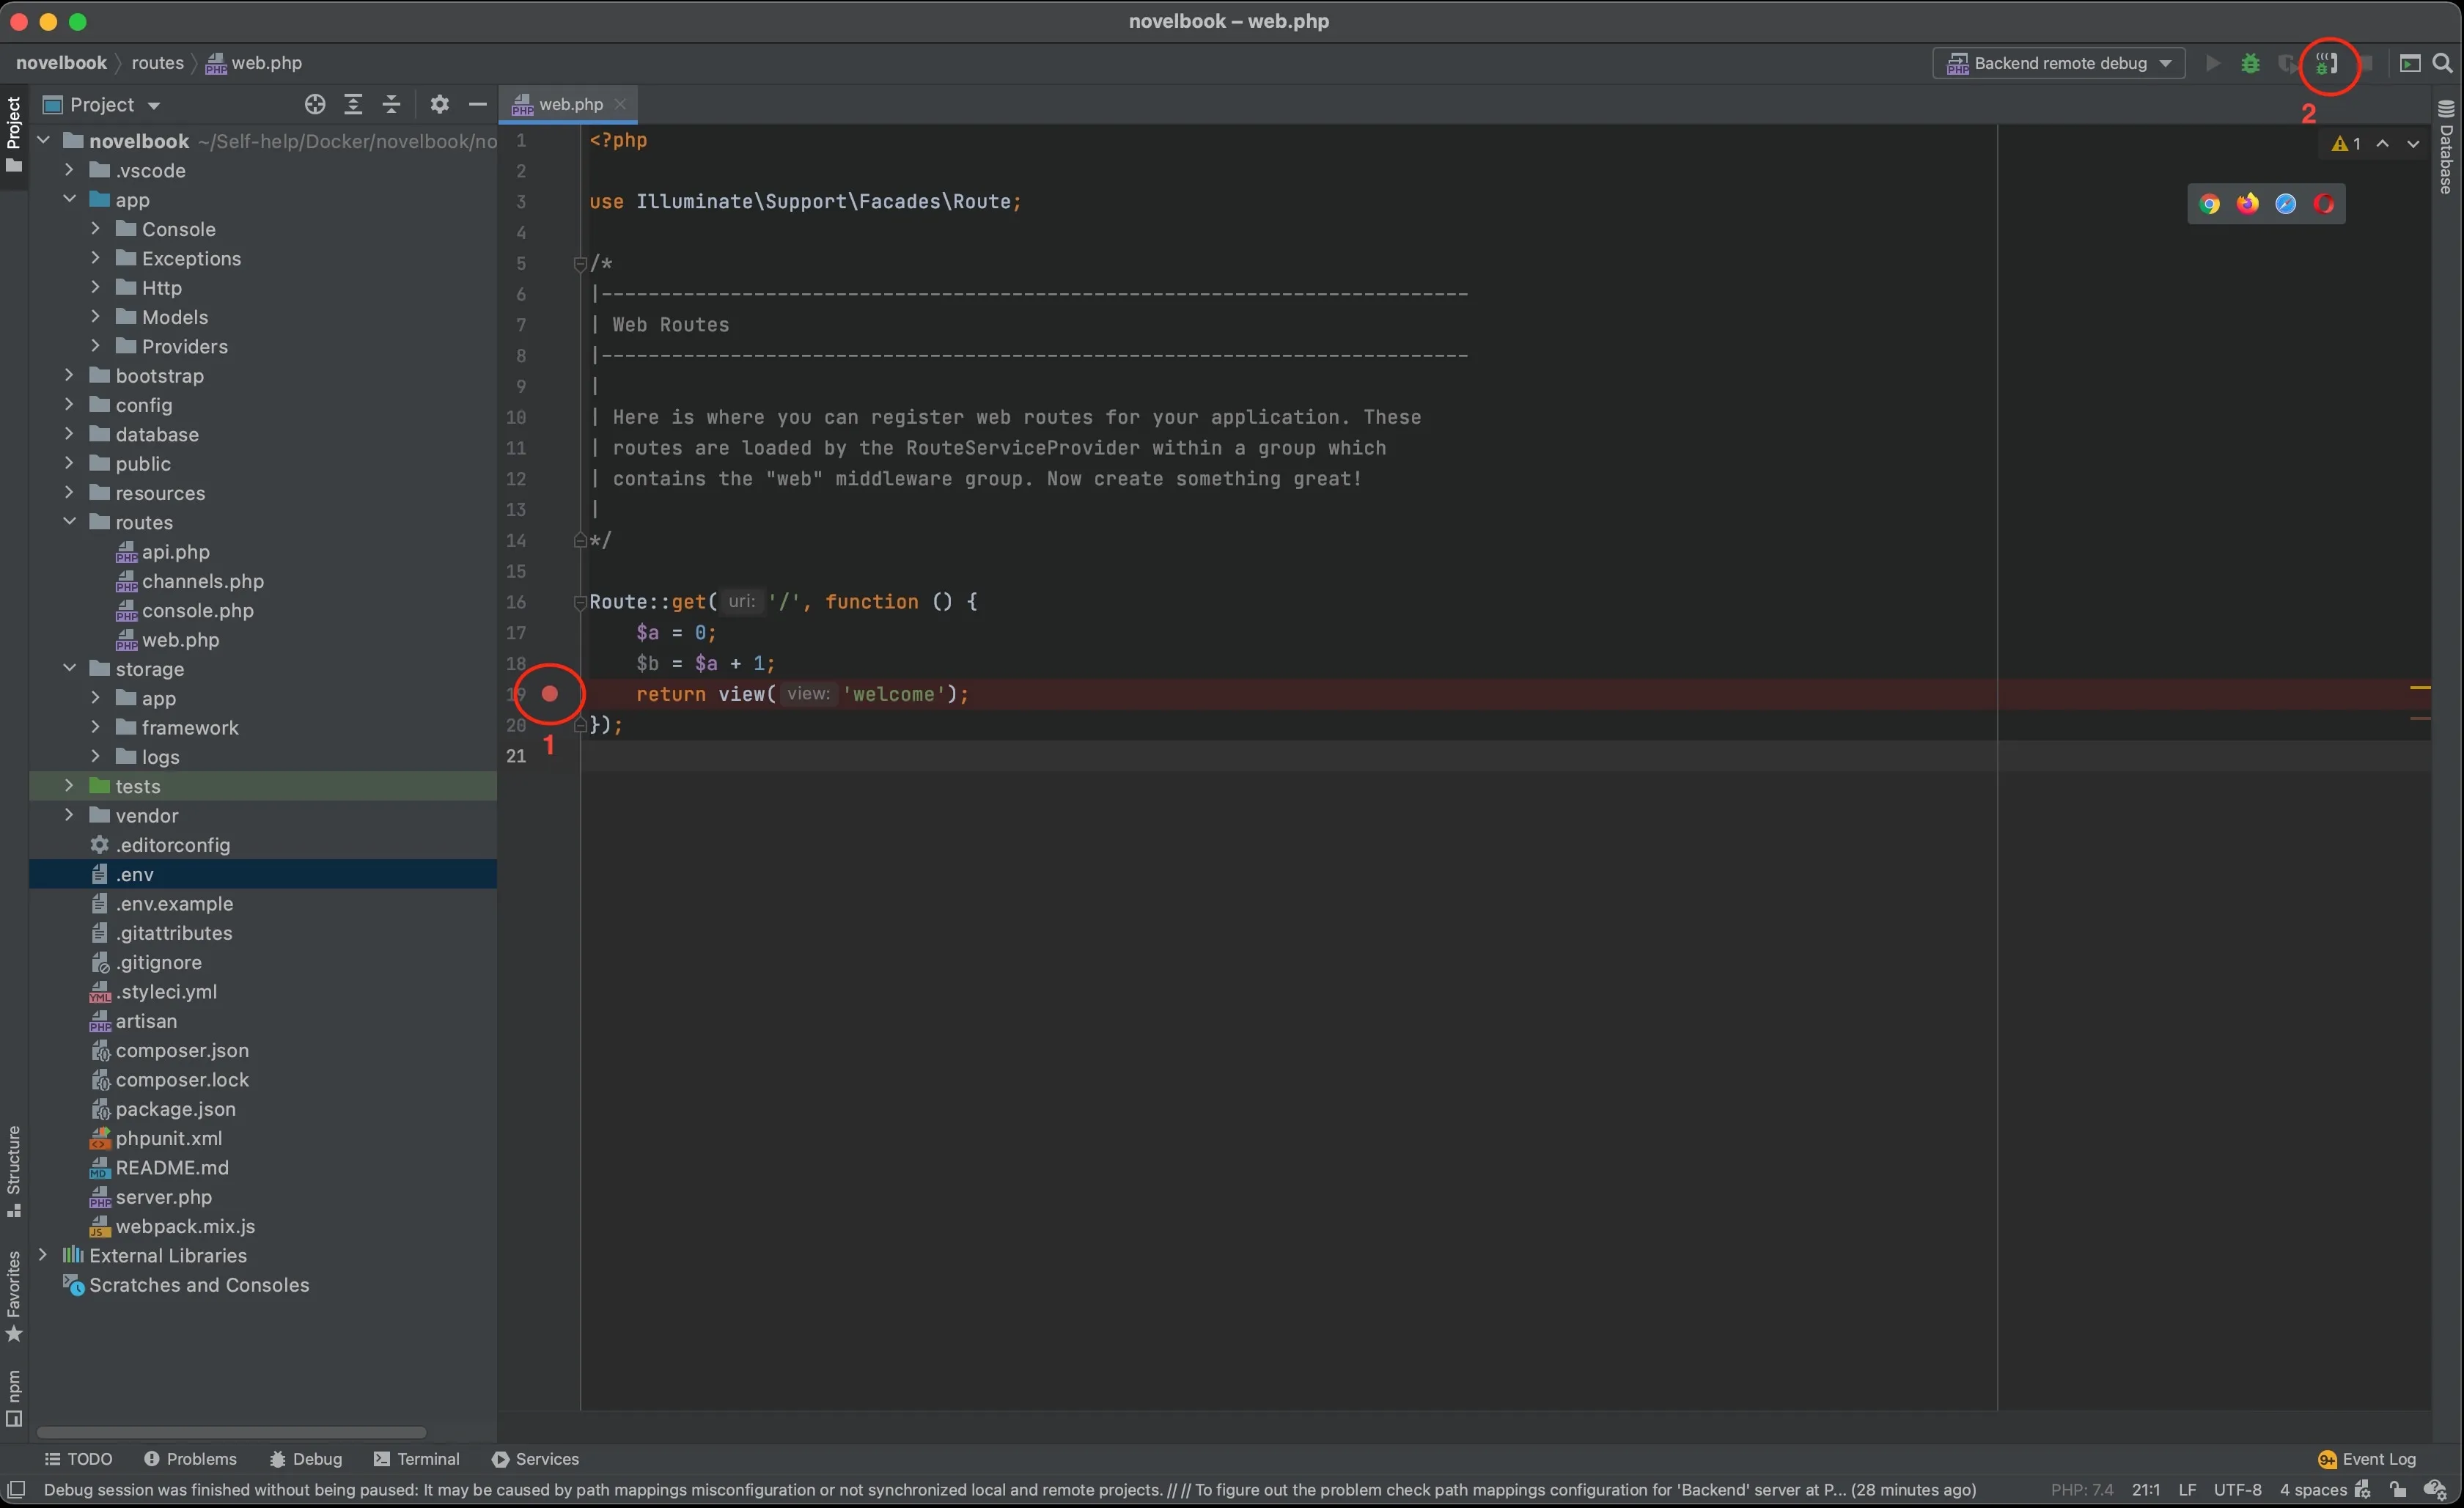Screen dimensions: 2464x1508
Task: Toggle the breakpoint on line 19
Action: tap(550, 694)
